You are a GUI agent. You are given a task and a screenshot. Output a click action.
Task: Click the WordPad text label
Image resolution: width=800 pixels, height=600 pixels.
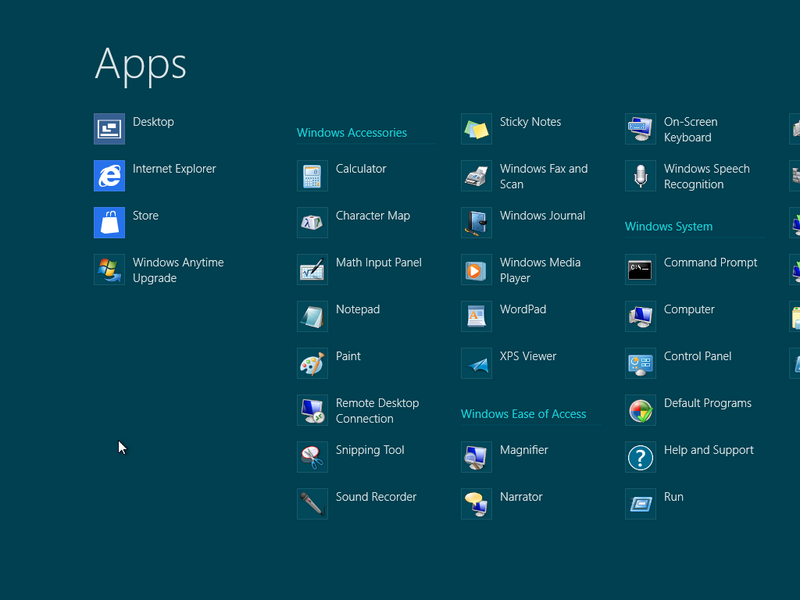coord(523,310)
